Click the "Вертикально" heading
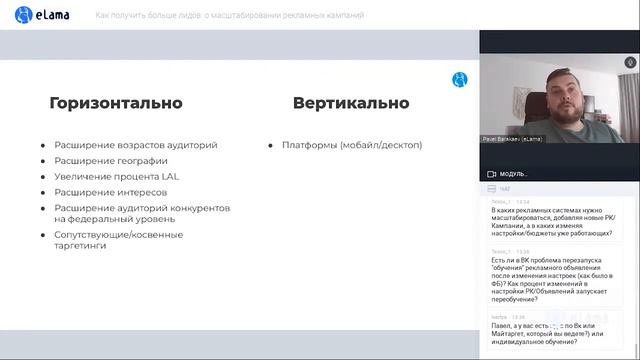The height and width of the screenshot is (360, 640). pos(351,103)
